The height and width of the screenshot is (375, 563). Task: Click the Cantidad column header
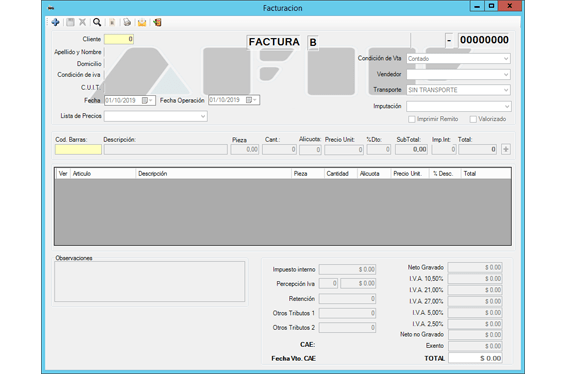[x=341, y=173]
